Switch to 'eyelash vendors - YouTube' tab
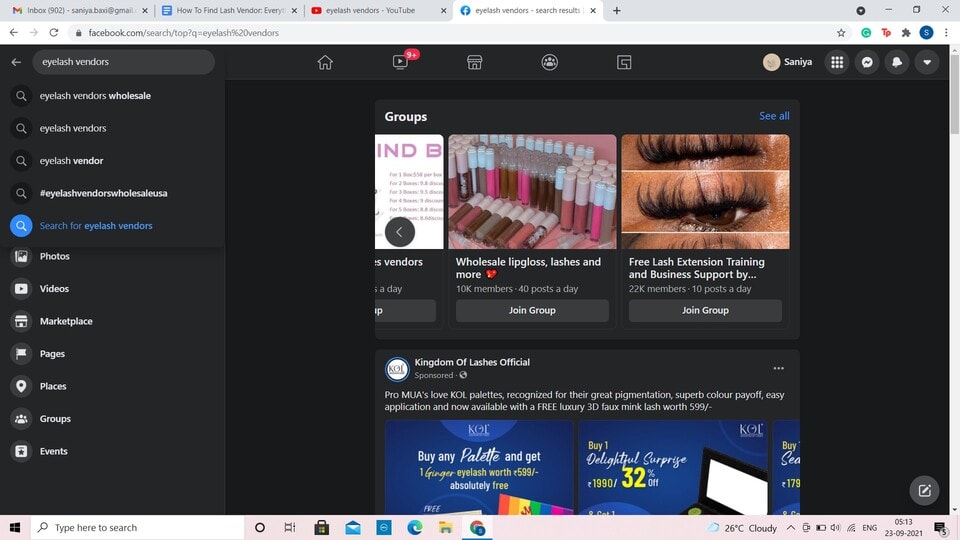Viewport: 960px width, 540px height. [x=379, y=10]
